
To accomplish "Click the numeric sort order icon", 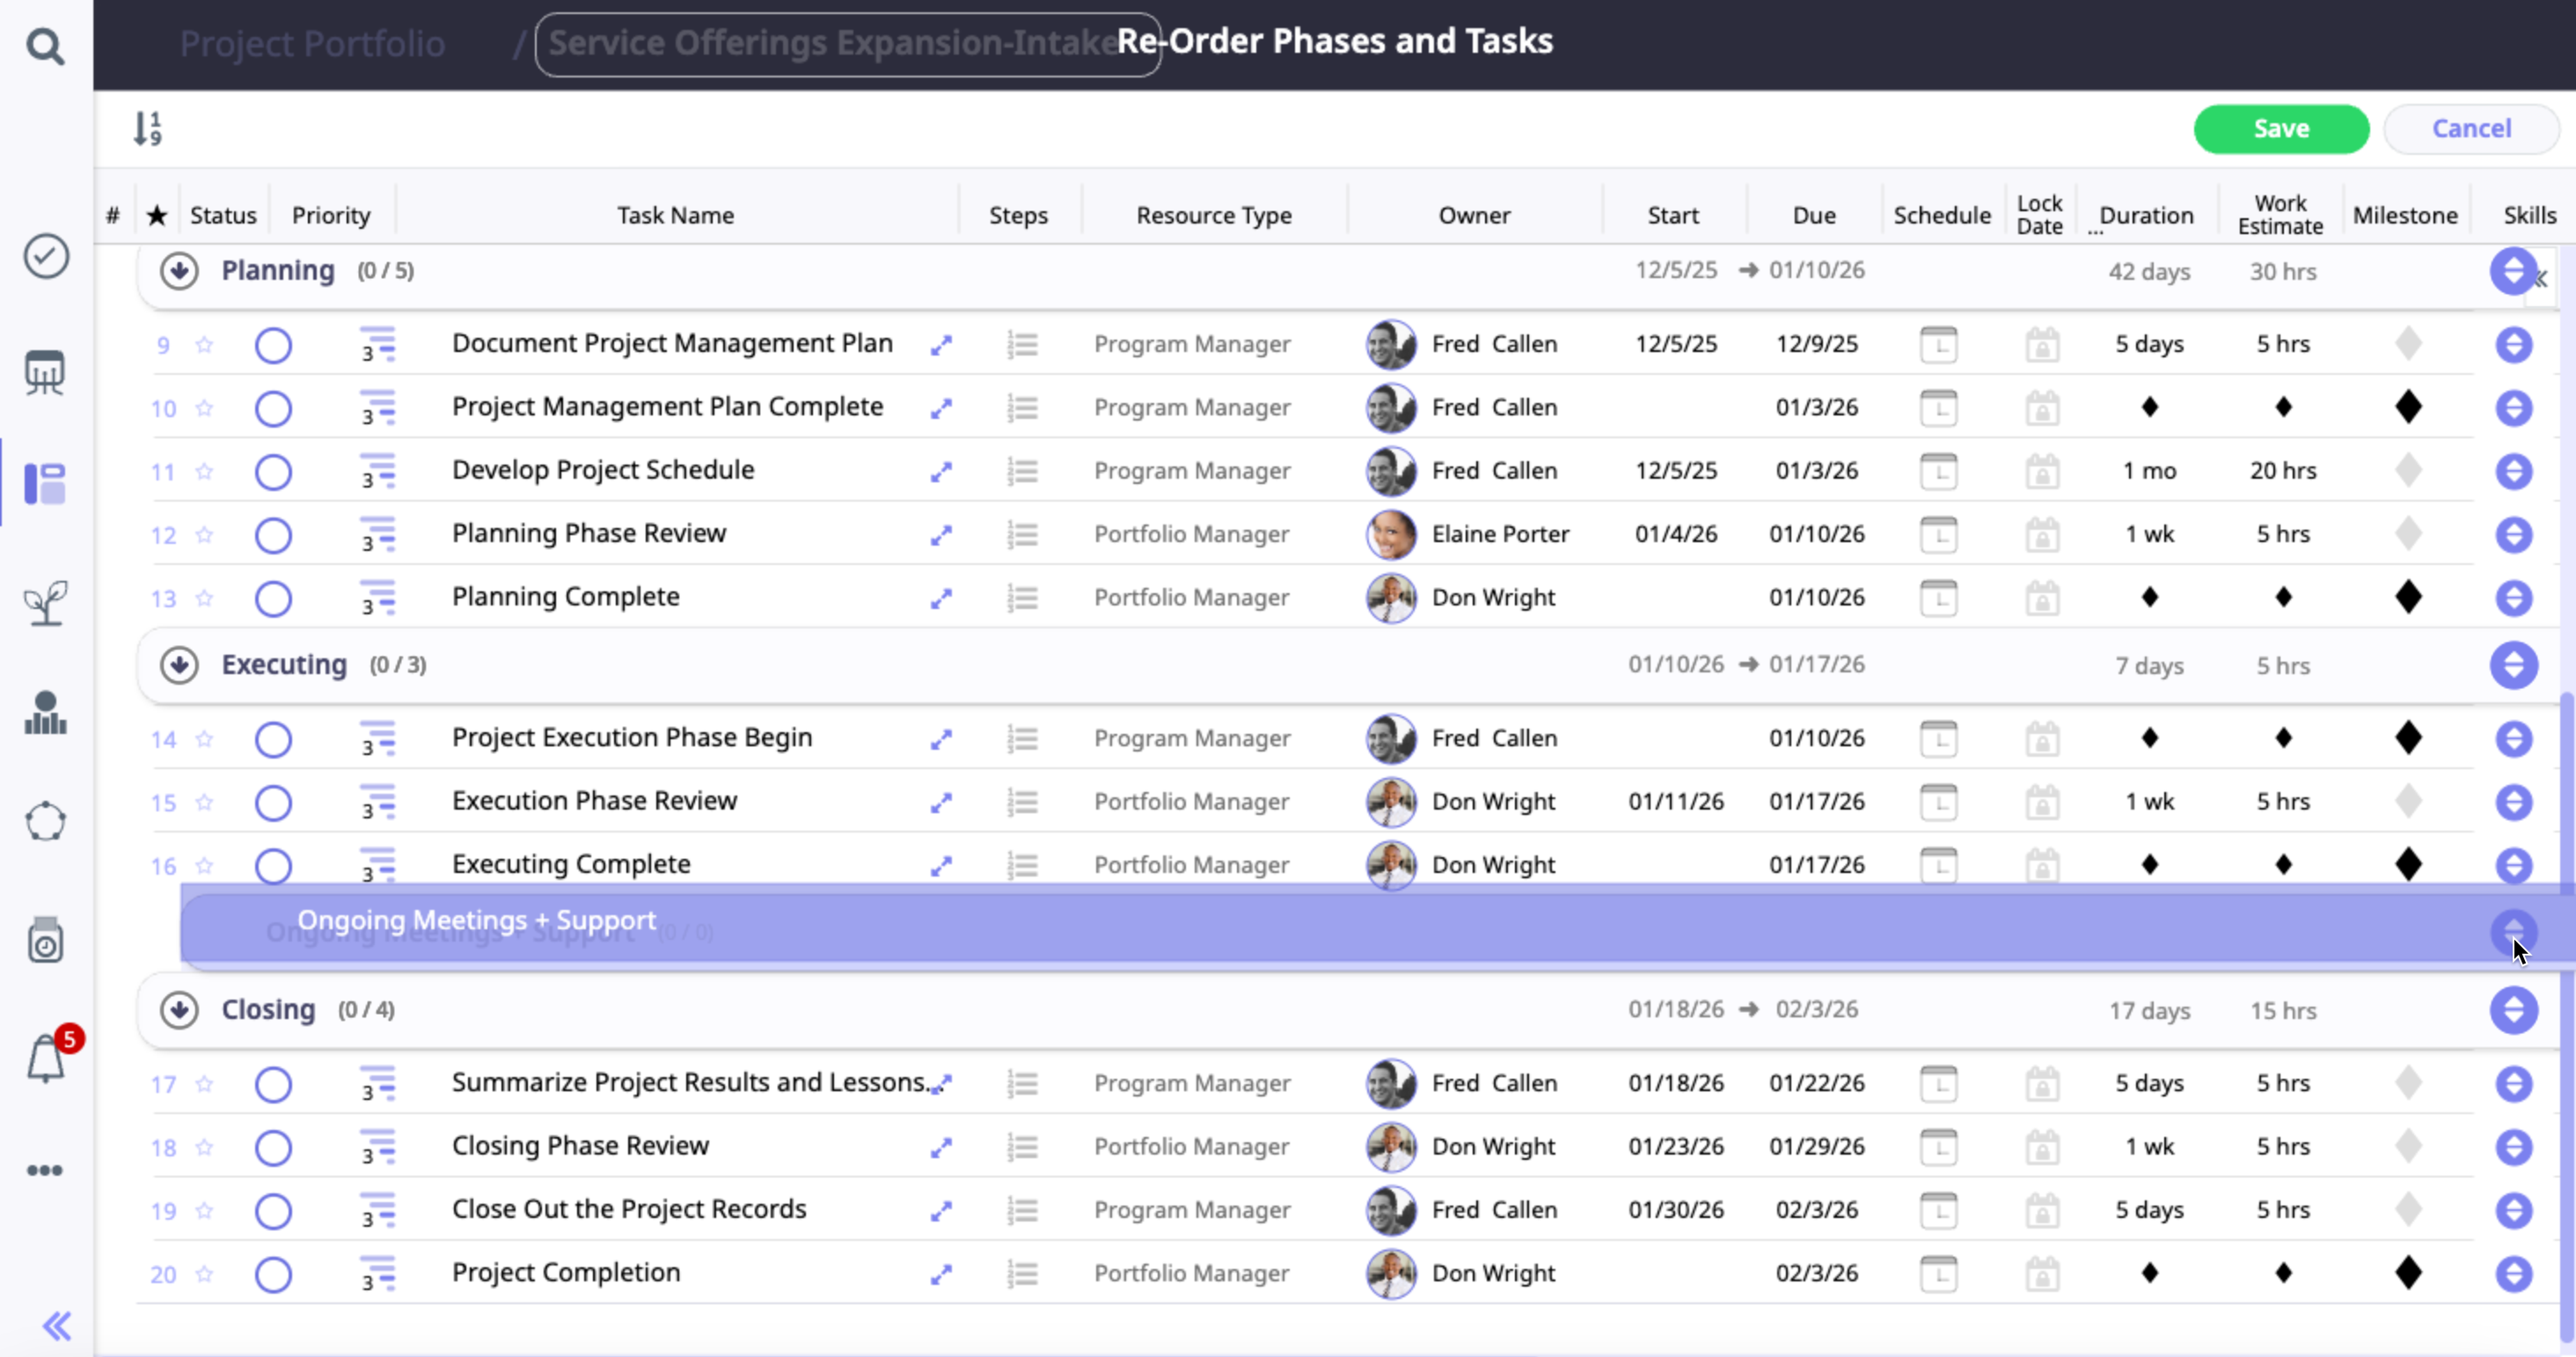I will click(x=147, y=128).
